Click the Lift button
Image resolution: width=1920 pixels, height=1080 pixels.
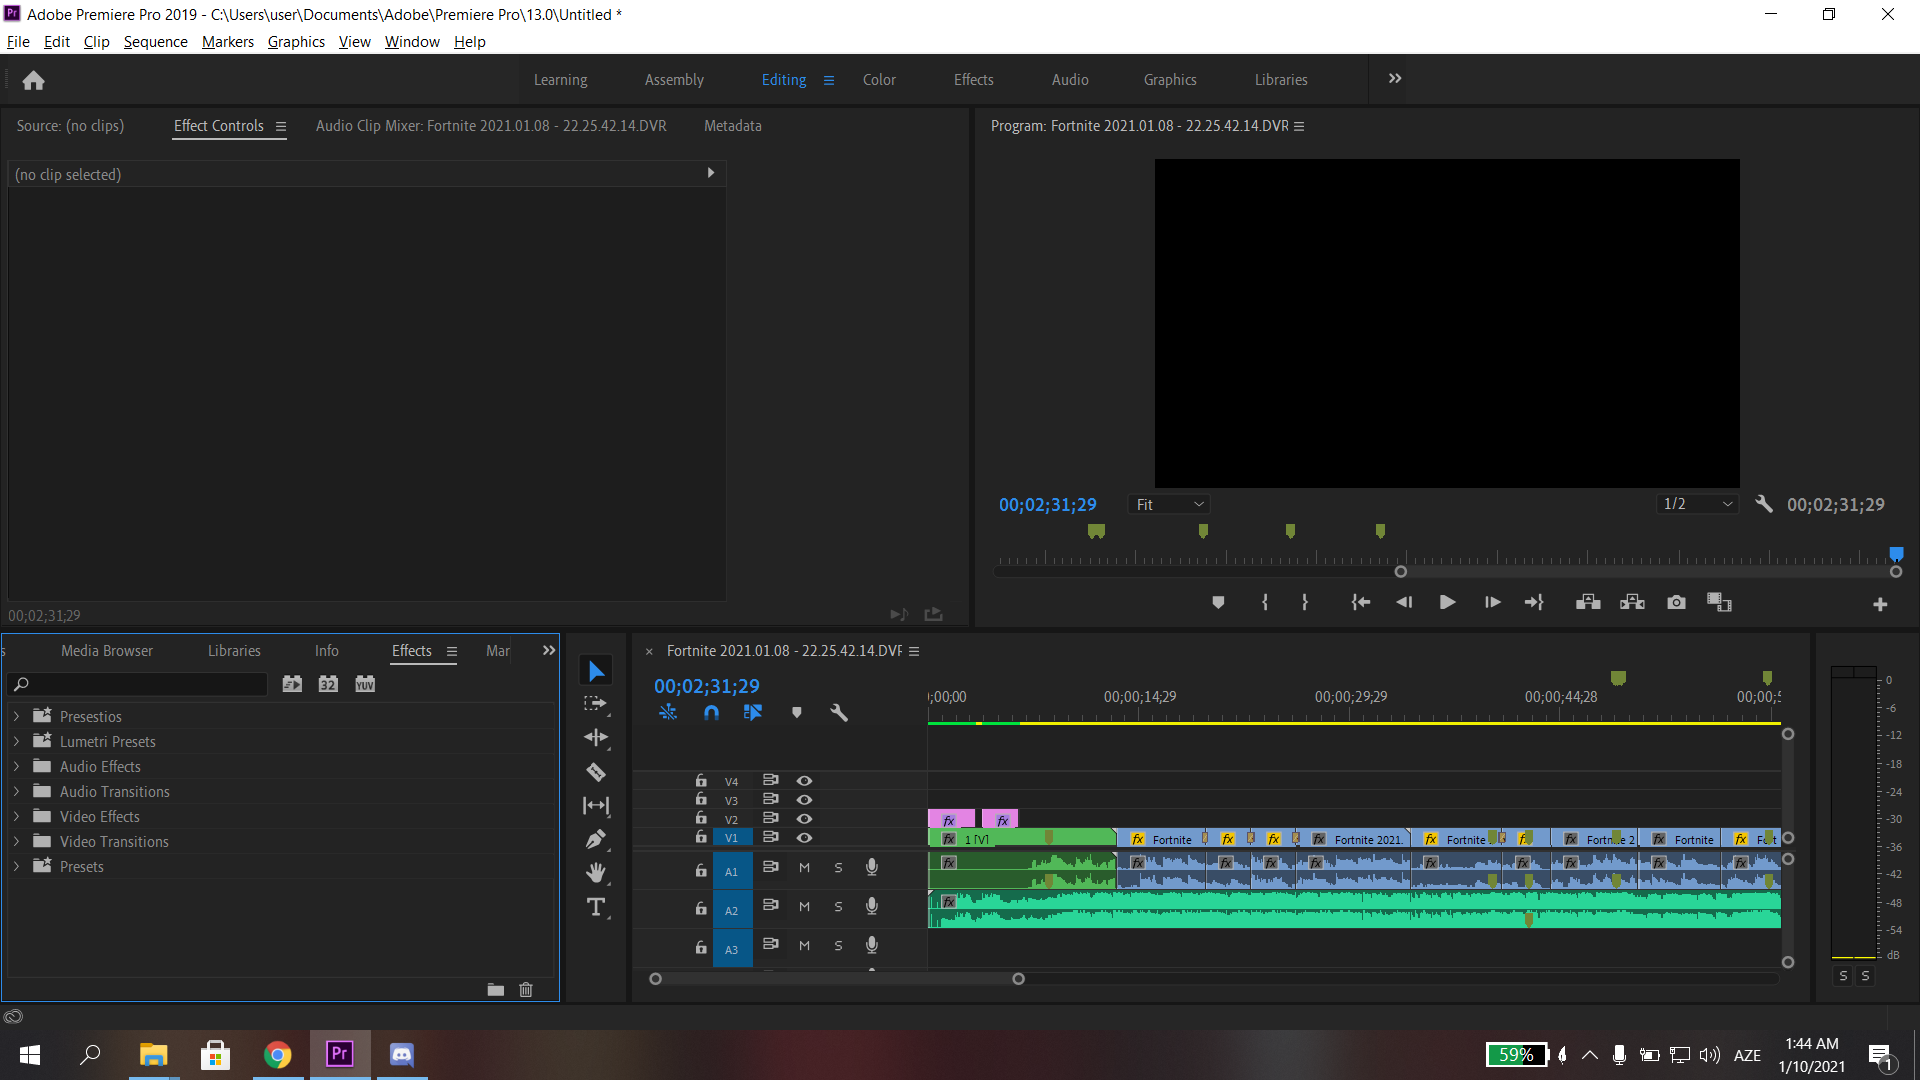point(1588,603)
